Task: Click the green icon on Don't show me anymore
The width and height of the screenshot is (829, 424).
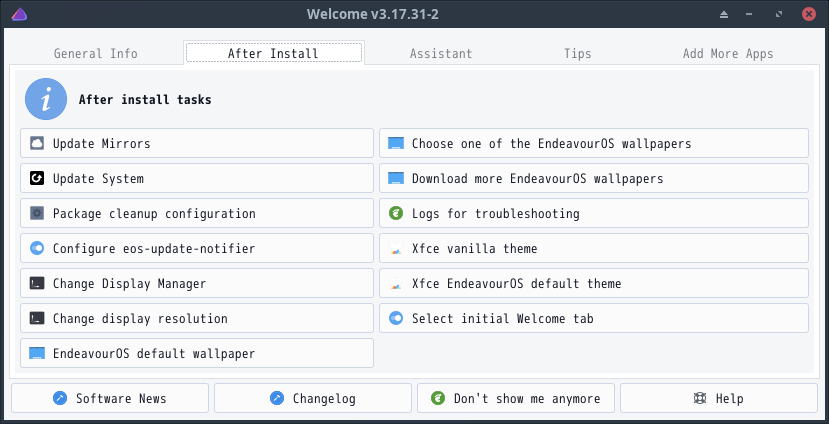Action: click(438, 398)
